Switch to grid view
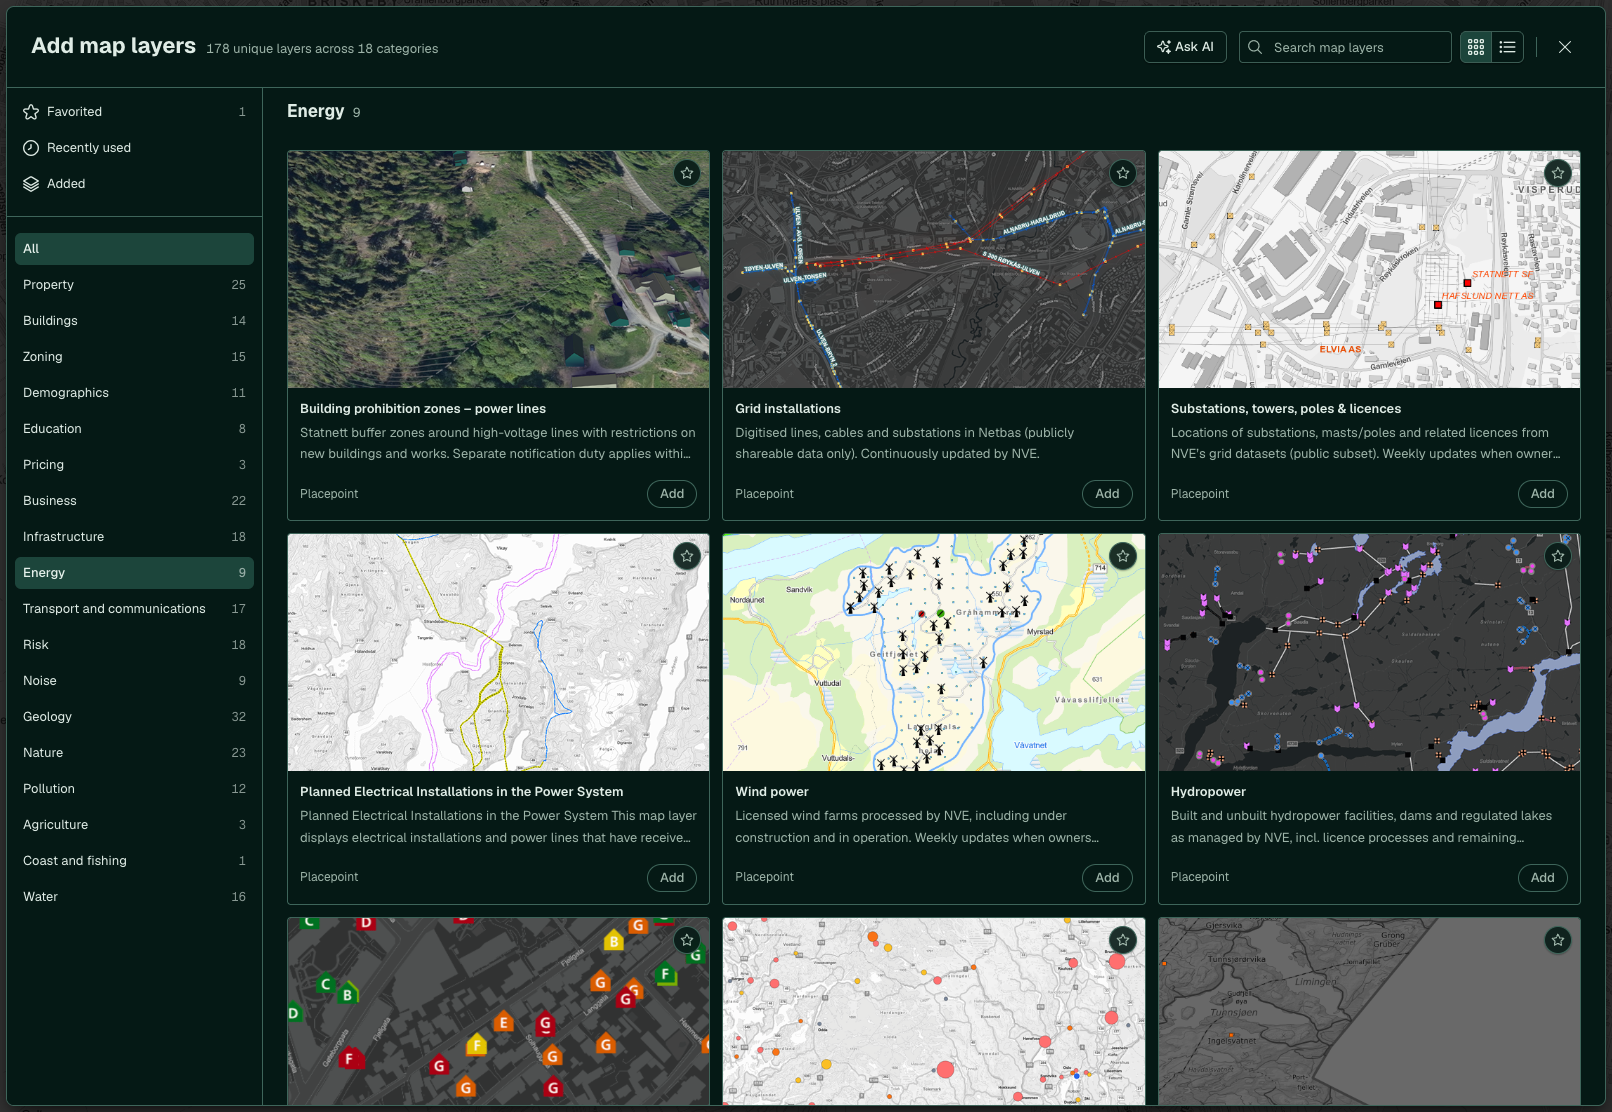 pyautogui.click(x=1476, y=47)
